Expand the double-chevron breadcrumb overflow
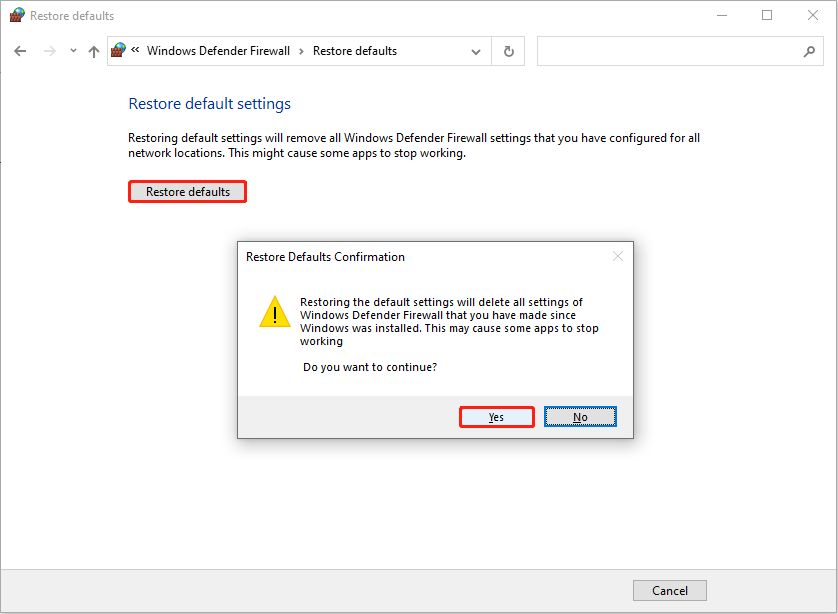Screen dimensions: 838x614 tap(136, 51)
